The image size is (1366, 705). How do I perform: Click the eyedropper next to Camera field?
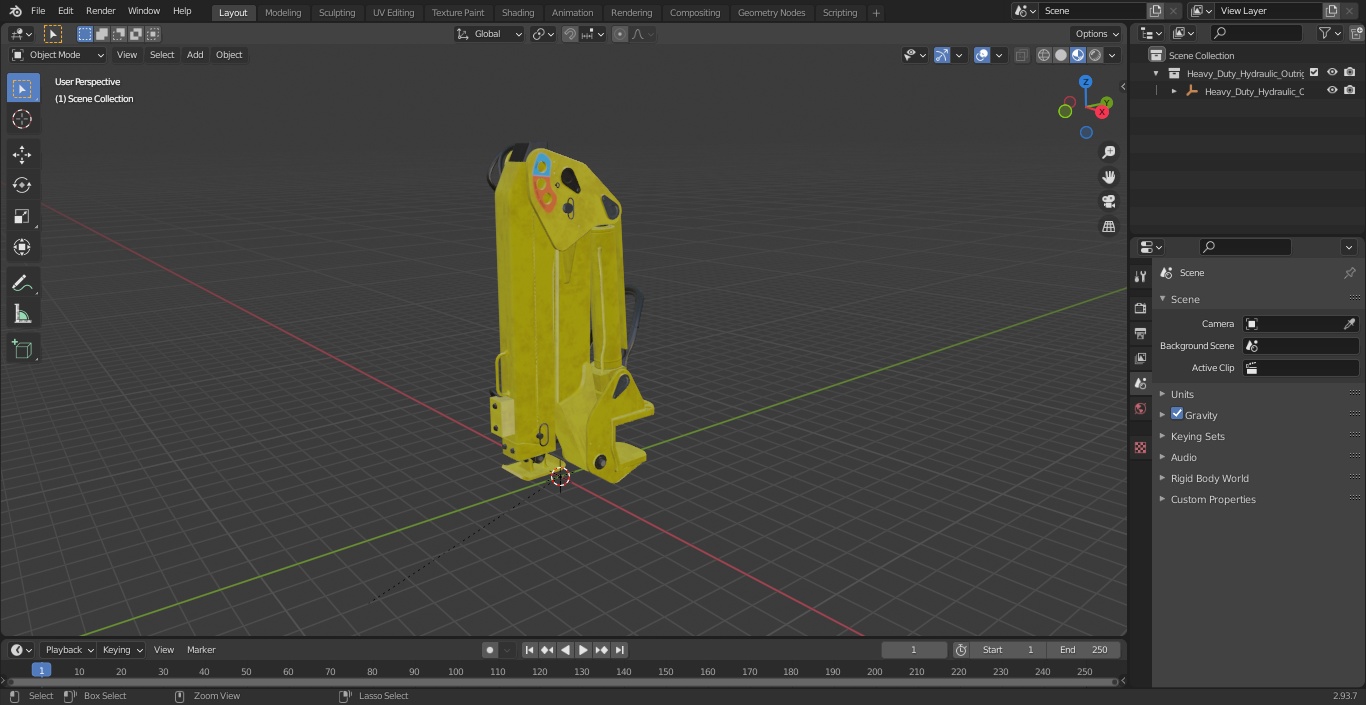point(1349,324)
